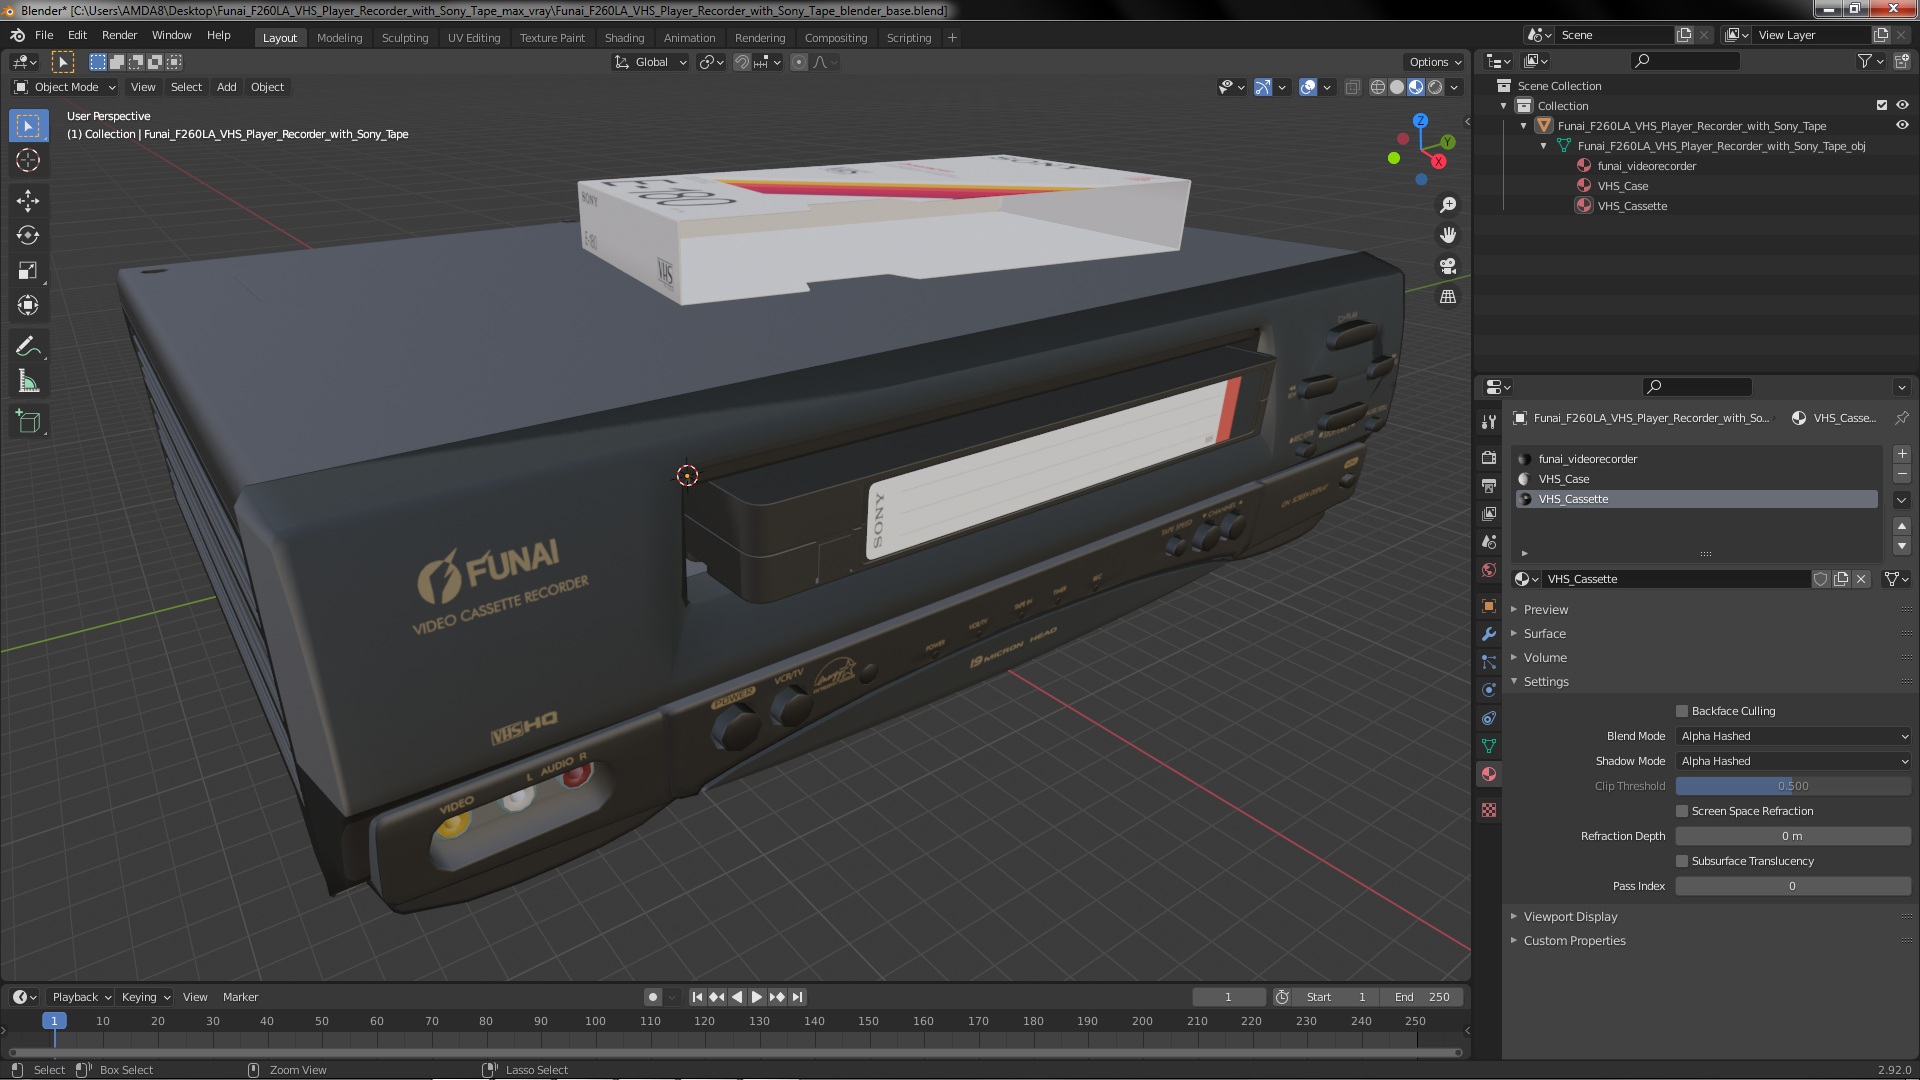Viewport: 1920px width, 1080px height.
Task: Open the Tool properties tab
Action: [x=1489, y=424]
